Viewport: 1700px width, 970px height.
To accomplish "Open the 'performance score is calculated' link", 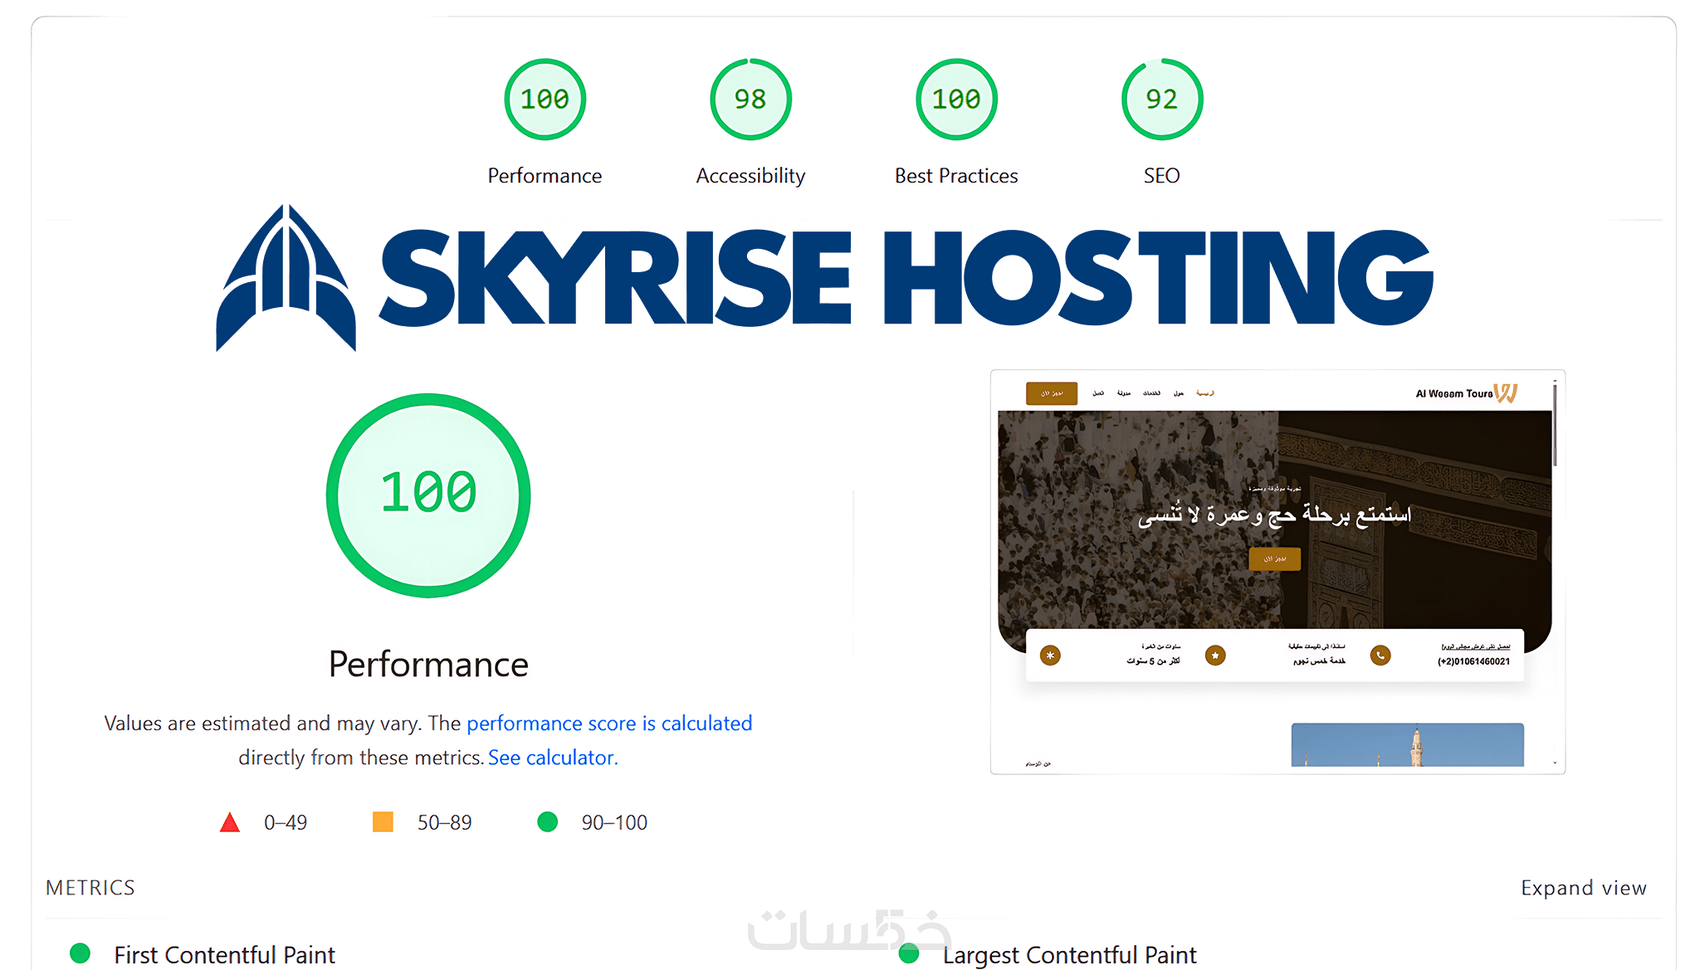I will [x=609, y=723].
